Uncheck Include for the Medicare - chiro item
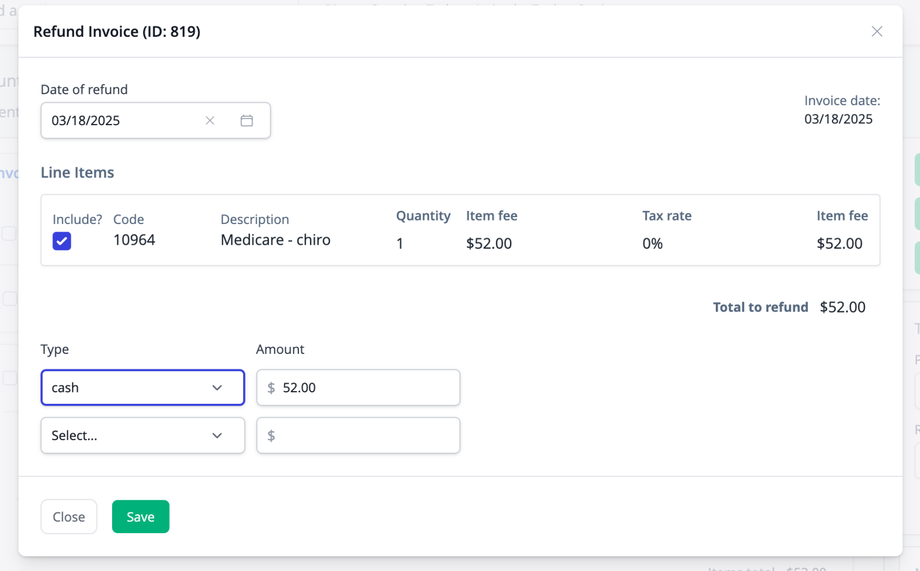 (x=62, y=241)
